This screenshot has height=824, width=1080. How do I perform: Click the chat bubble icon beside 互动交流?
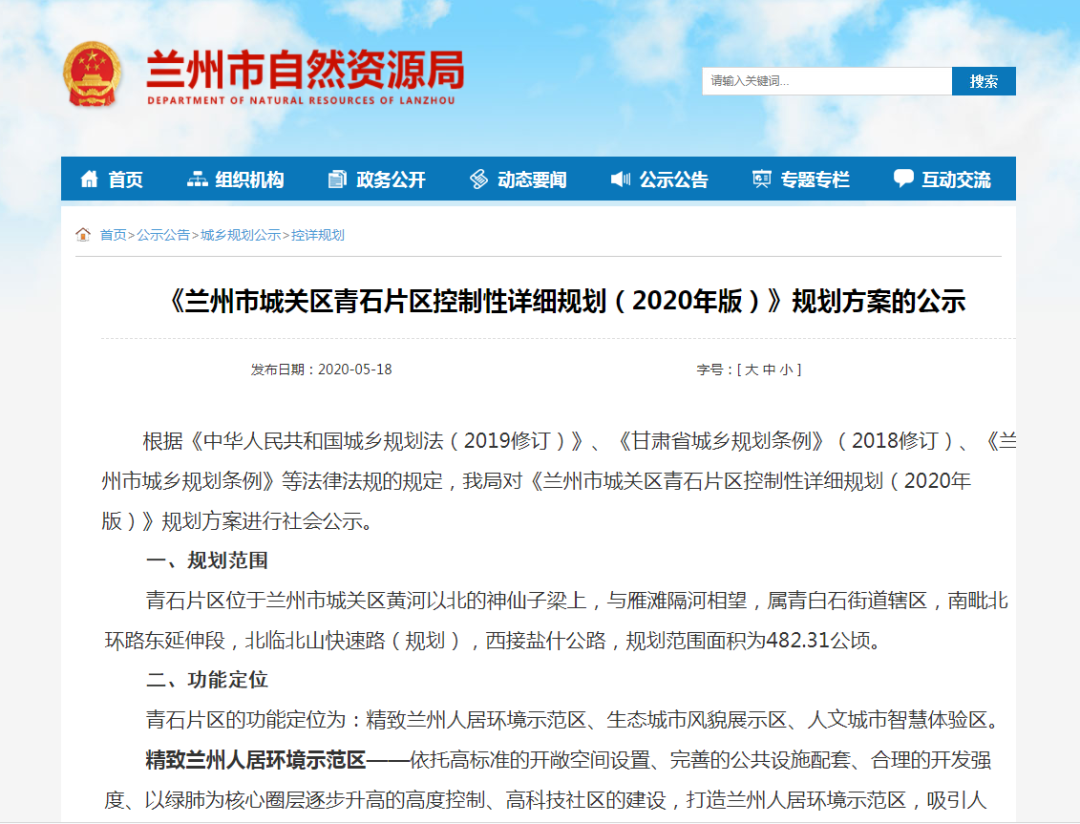903,178
